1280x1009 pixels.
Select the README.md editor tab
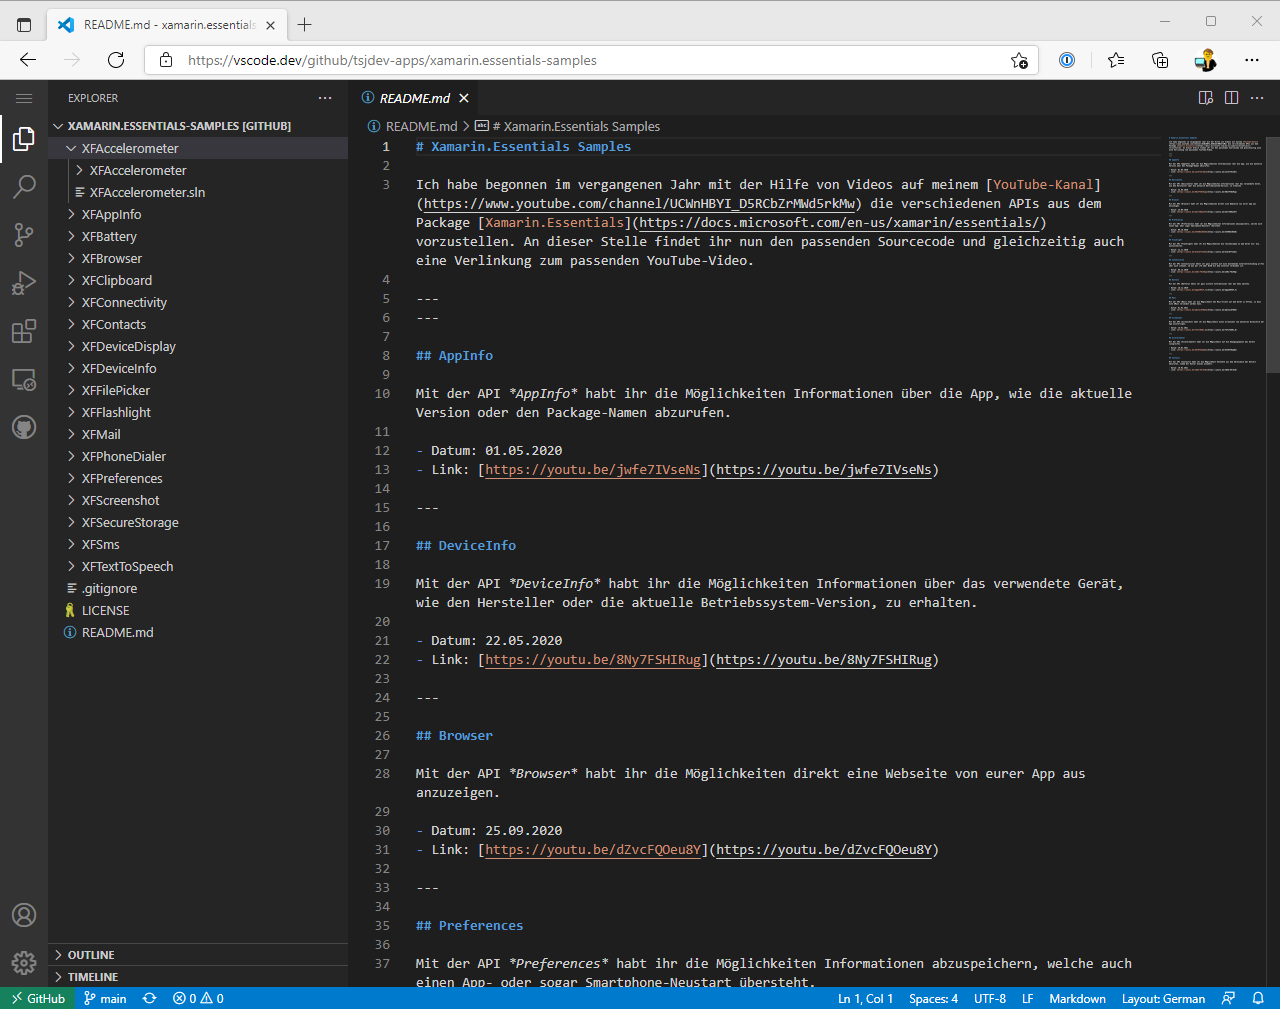pyautogui.click(x=414, y=98)
